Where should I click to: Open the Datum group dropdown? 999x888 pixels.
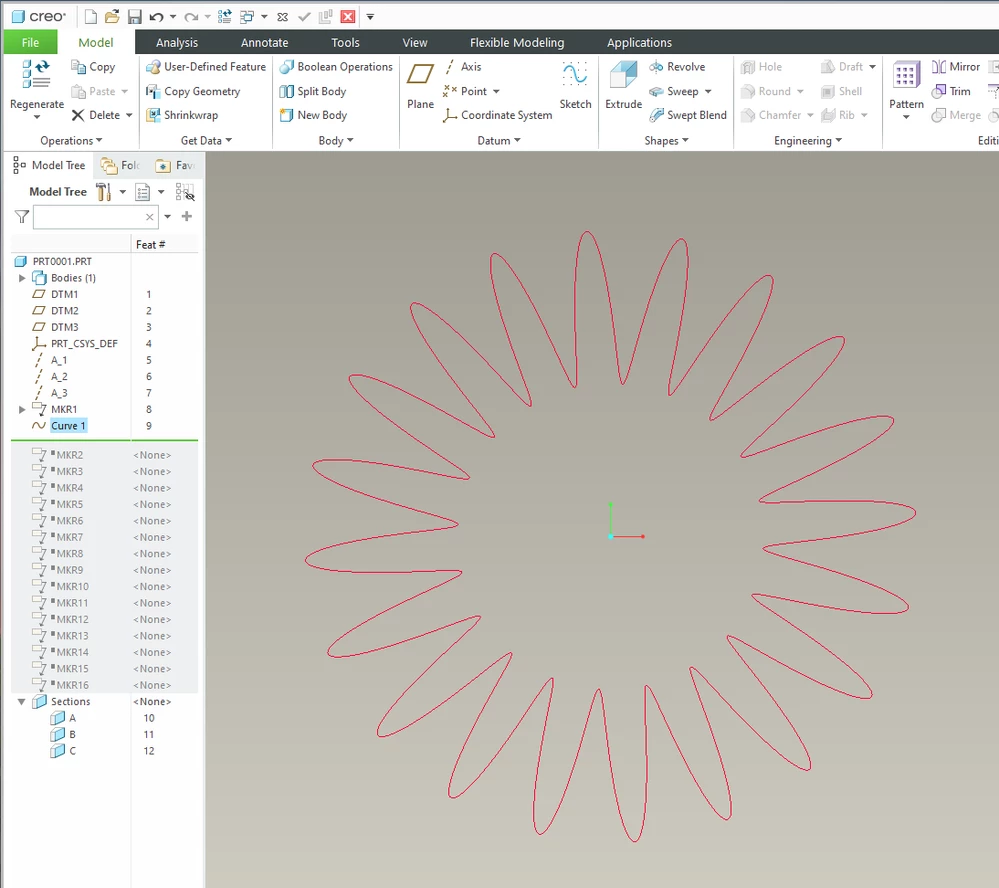[499, 141]
